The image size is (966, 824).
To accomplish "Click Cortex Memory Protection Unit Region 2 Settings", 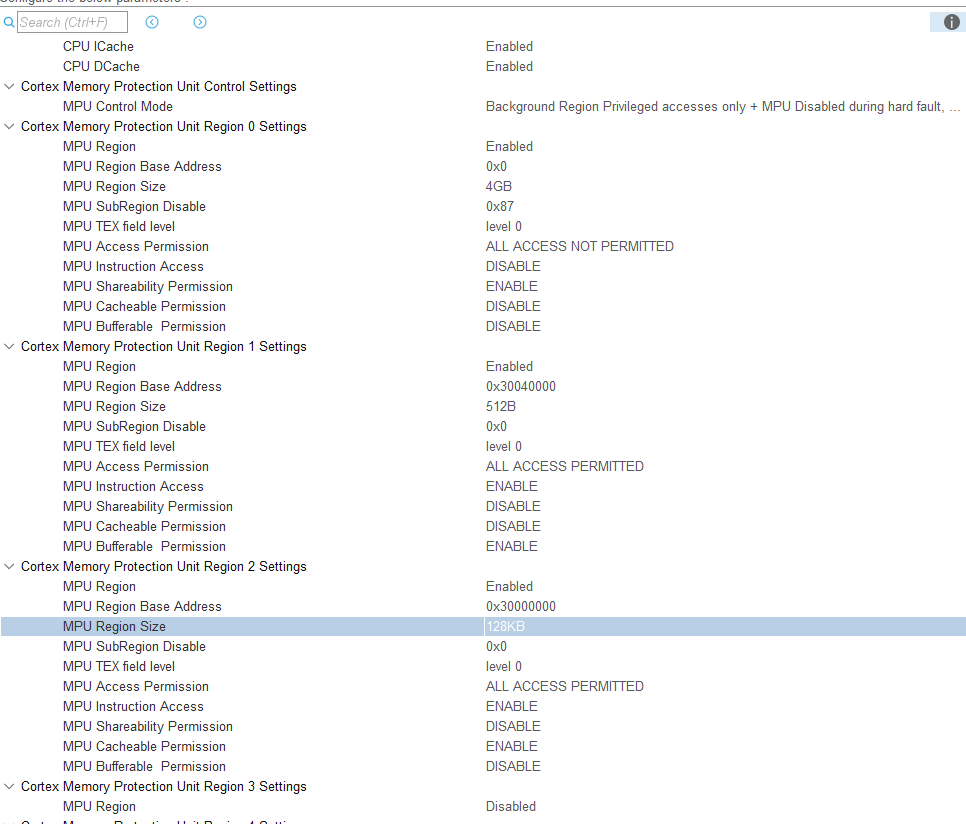I will coord(164,566).
